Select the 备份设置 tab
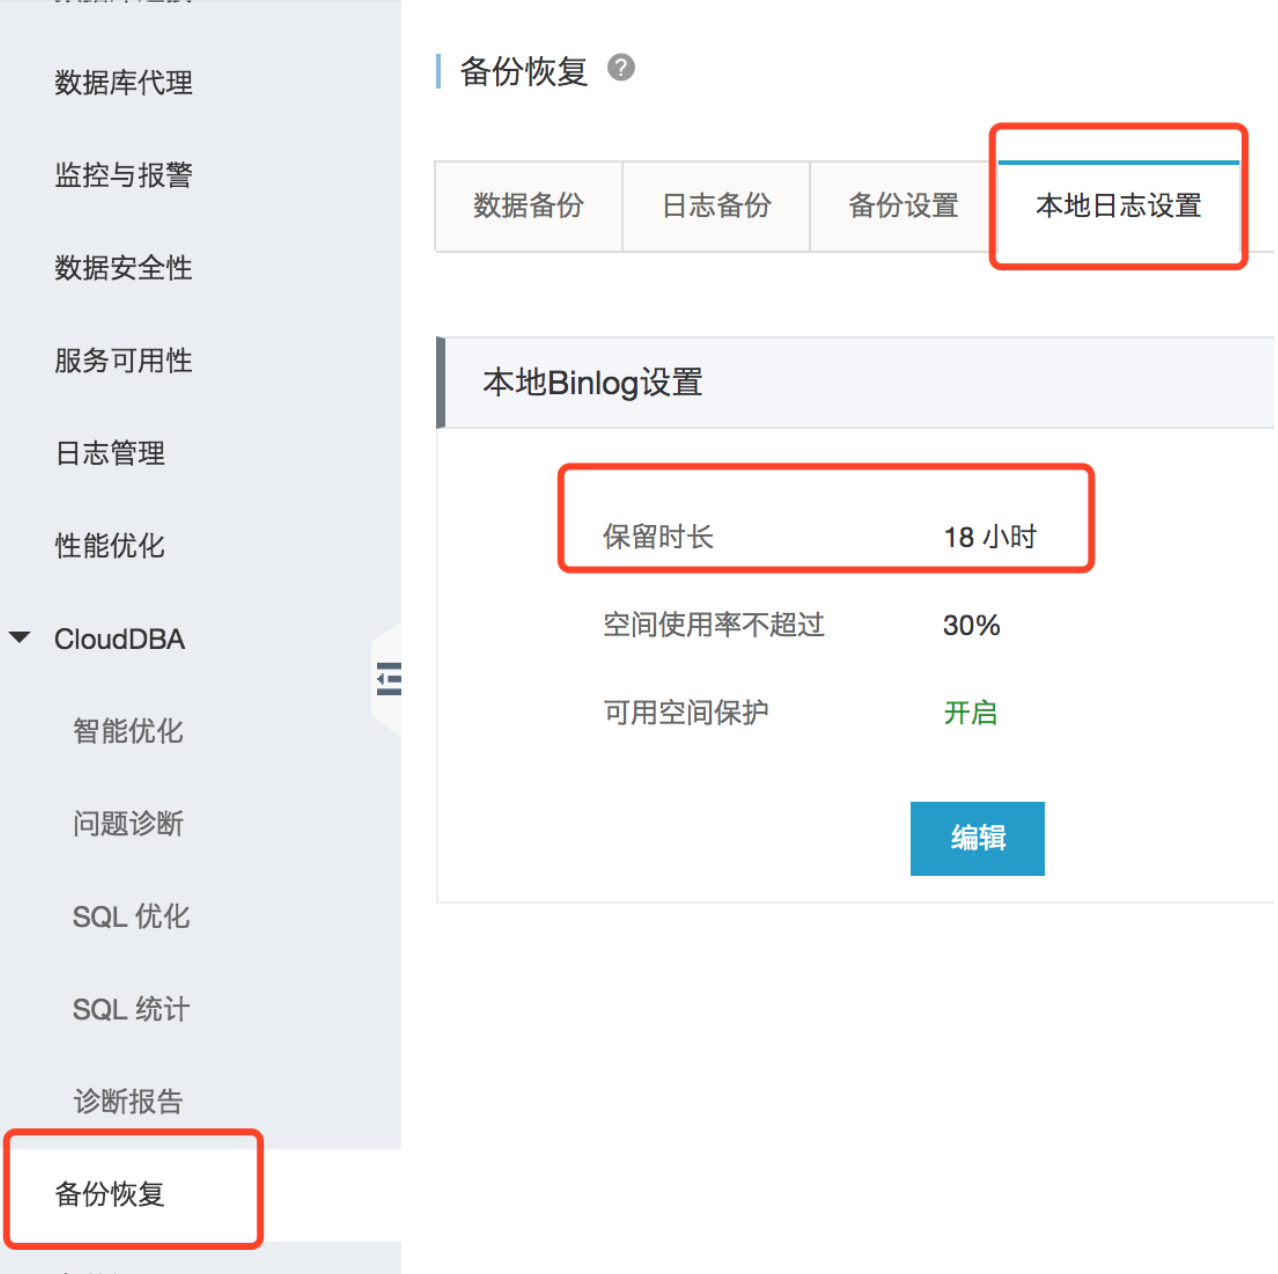Viewport: 1278px width, 1274px height. (903, 206)
